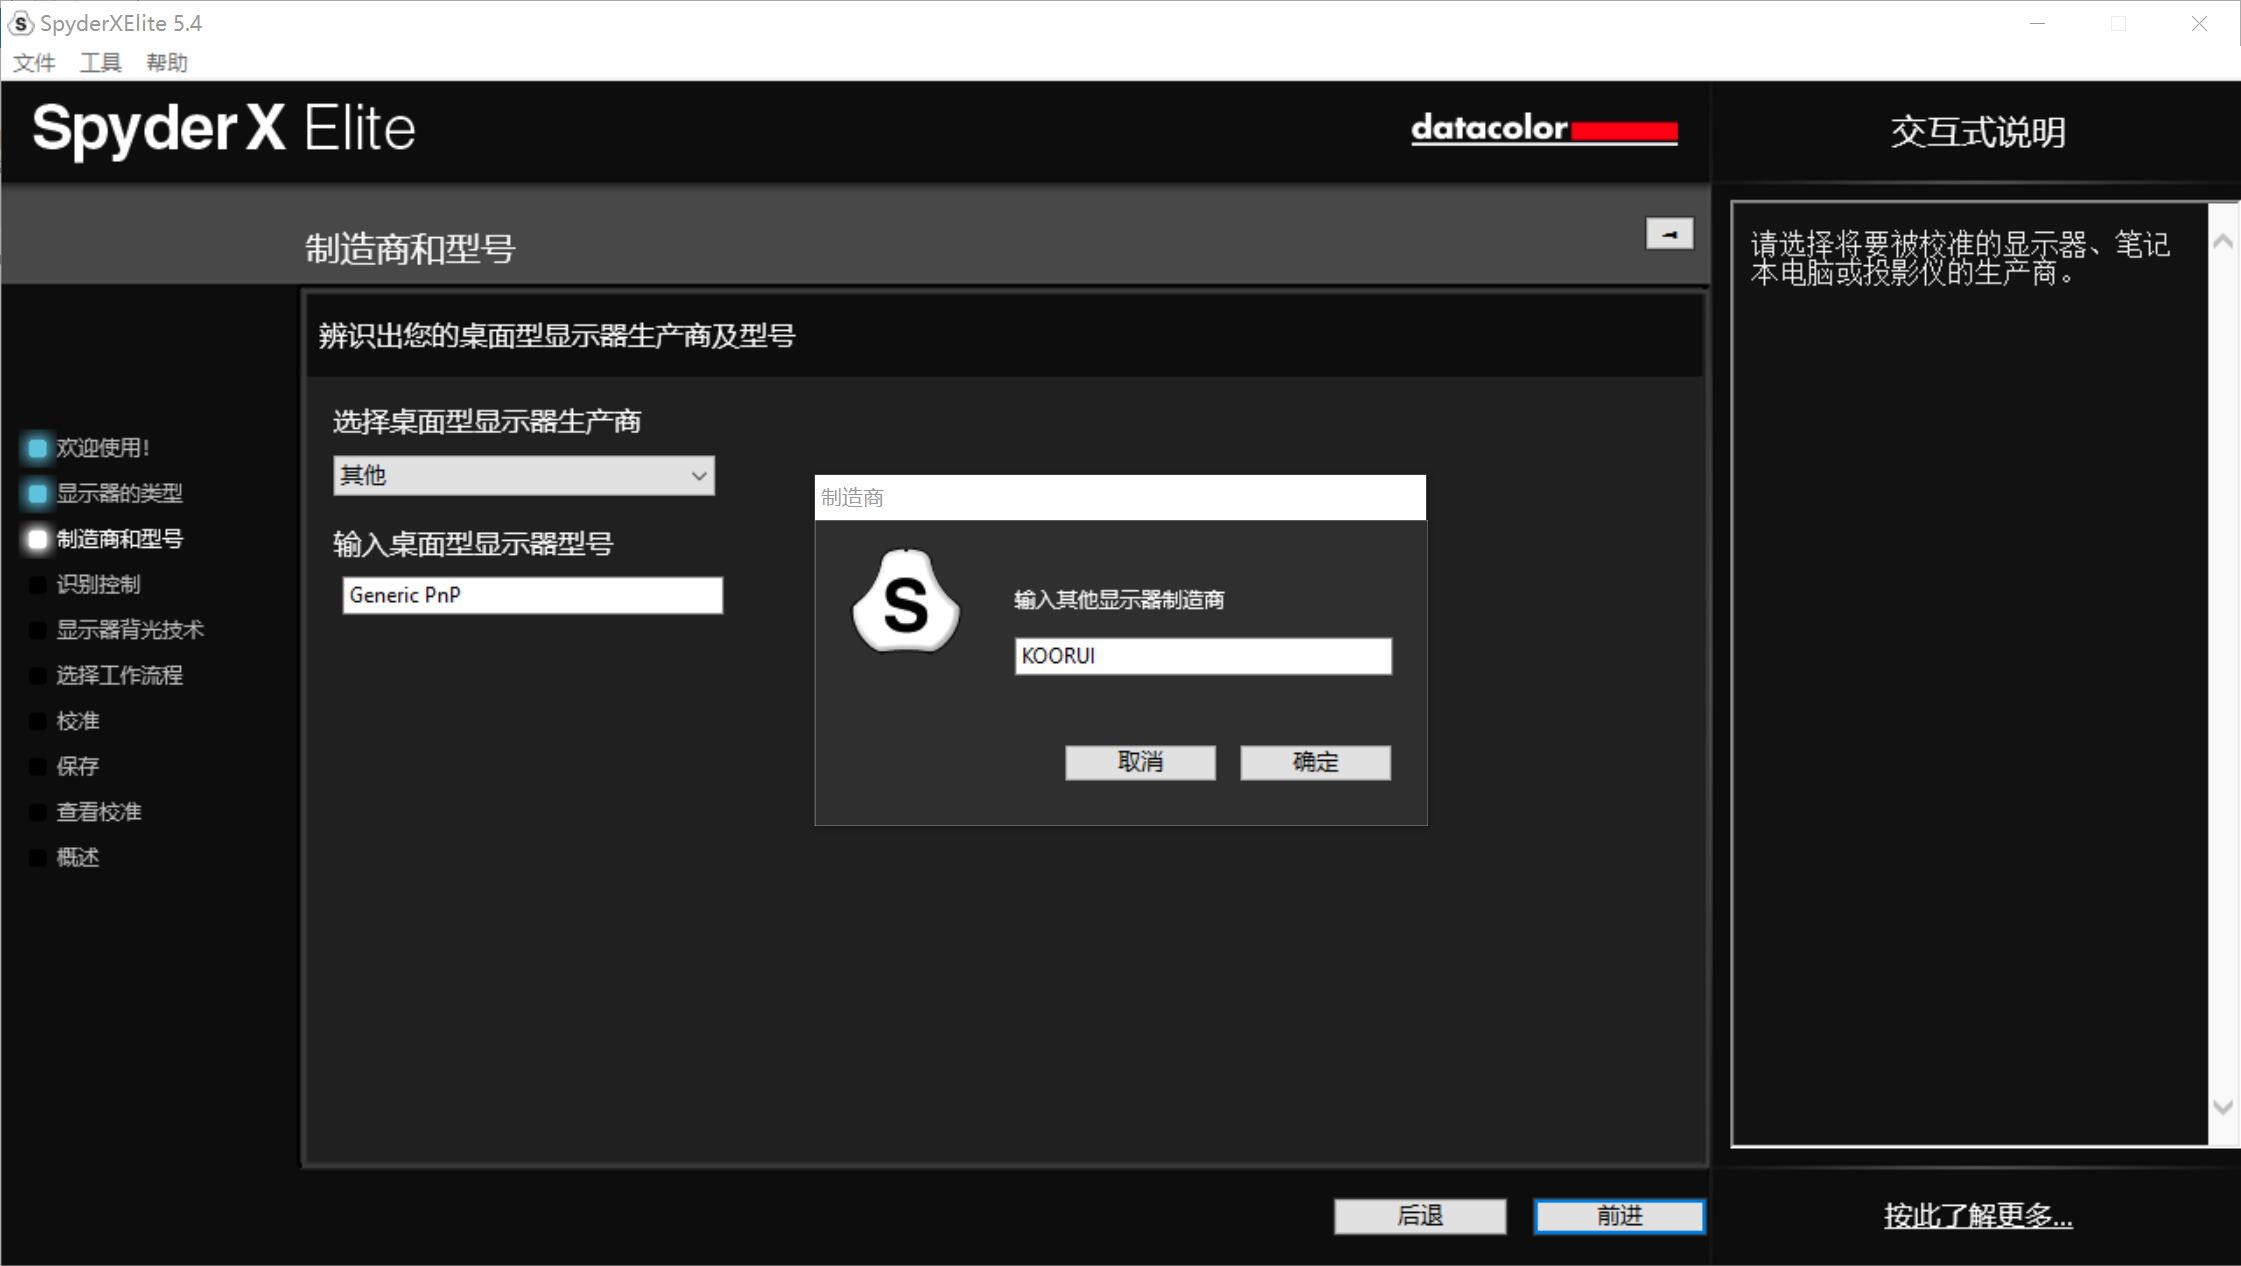2241x1266 pixels.
Task: Click the 输入其他显示器制造商 label
Action: click(x=1119, y=600)
